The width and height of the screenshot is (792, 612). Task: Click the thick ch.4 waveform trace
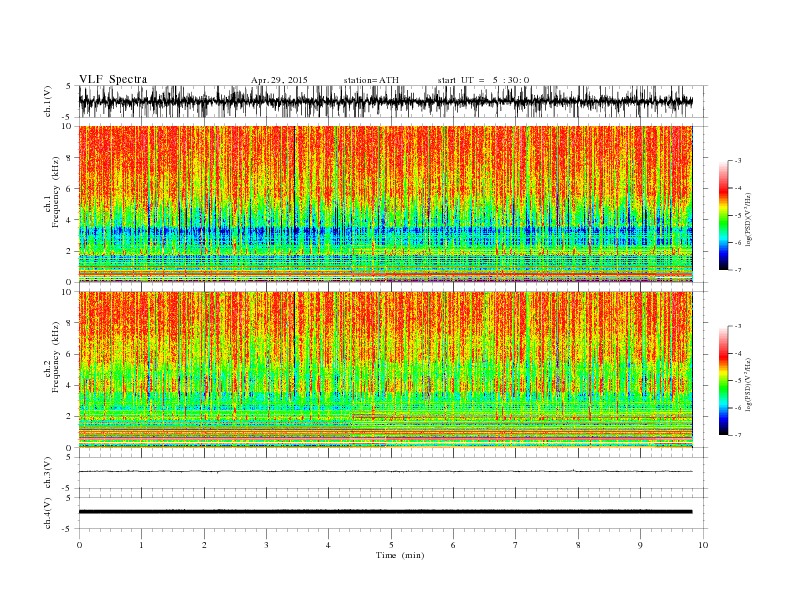(385, 512)
